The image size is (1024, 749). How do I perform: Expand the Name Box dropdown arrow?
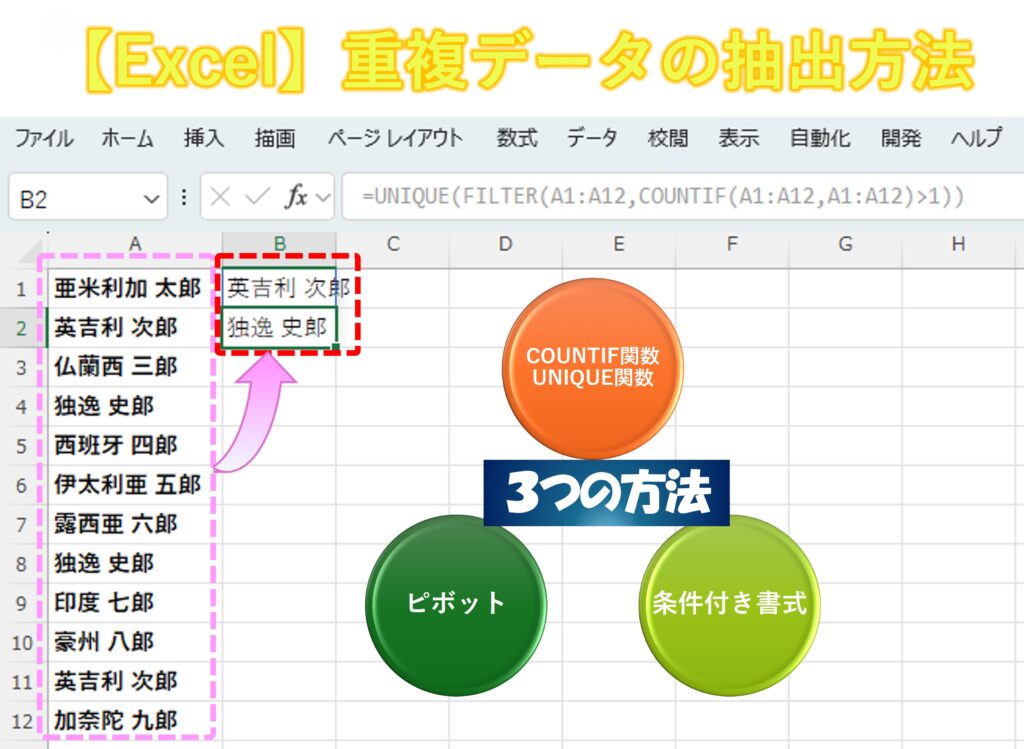point(152,198)
